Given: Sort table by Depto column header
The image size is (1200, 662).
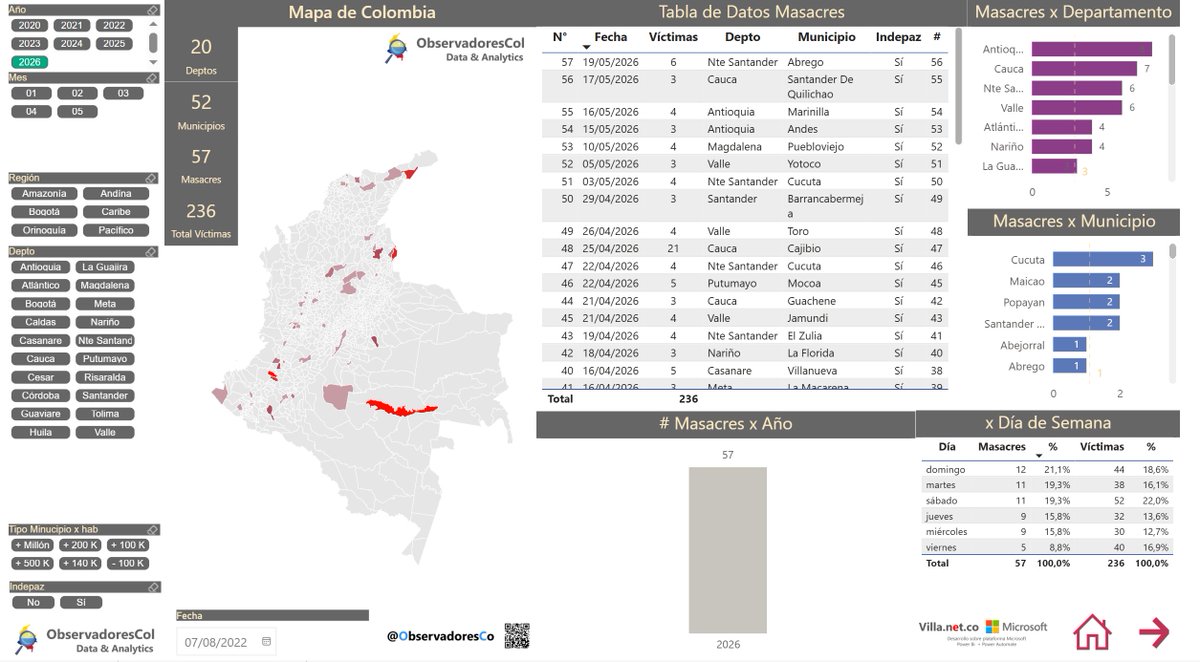Looking at the screenshot, I should click(x=742, y=36).
